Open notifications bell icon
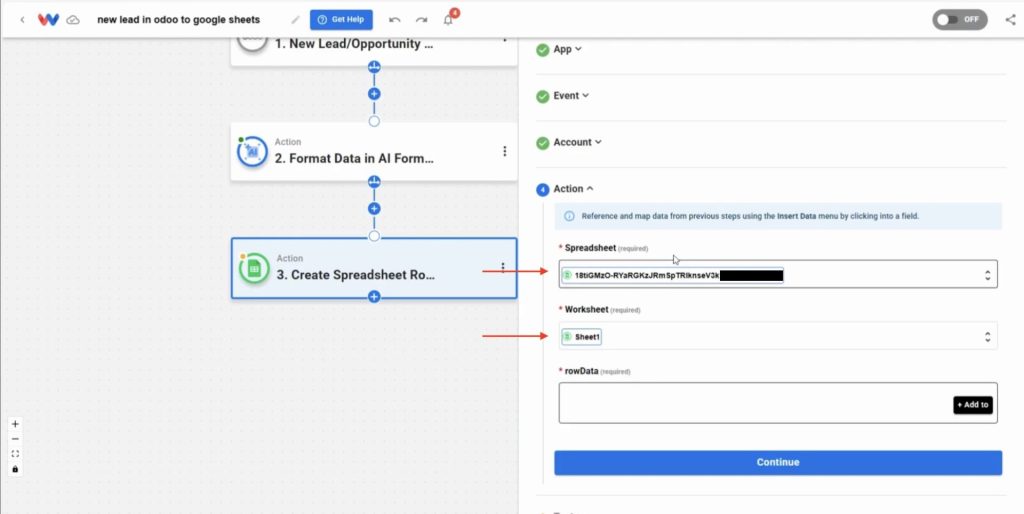Image resolution: width=1024 pixels, height=514 pixels. click(x=448, y=20)
